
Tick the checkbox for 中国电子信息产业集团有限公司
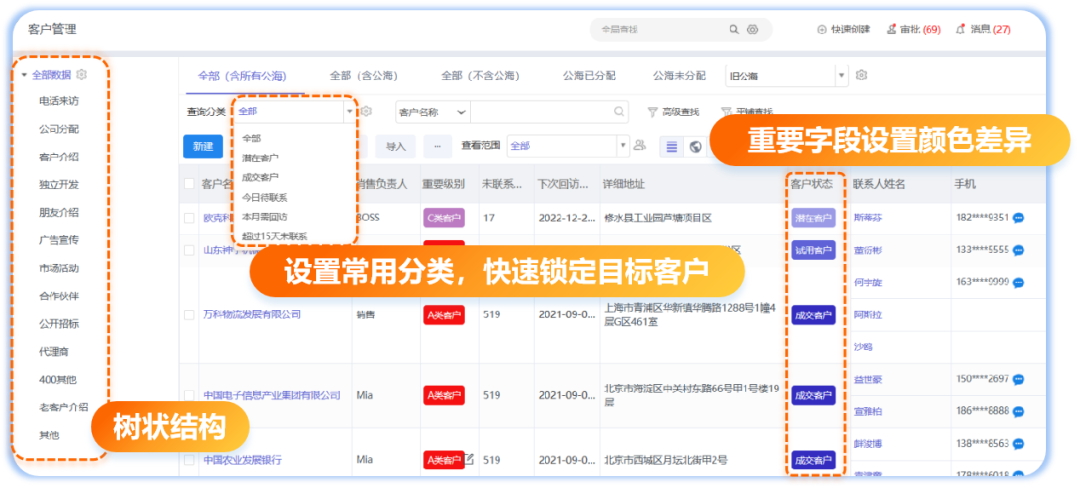coord(190,395)
